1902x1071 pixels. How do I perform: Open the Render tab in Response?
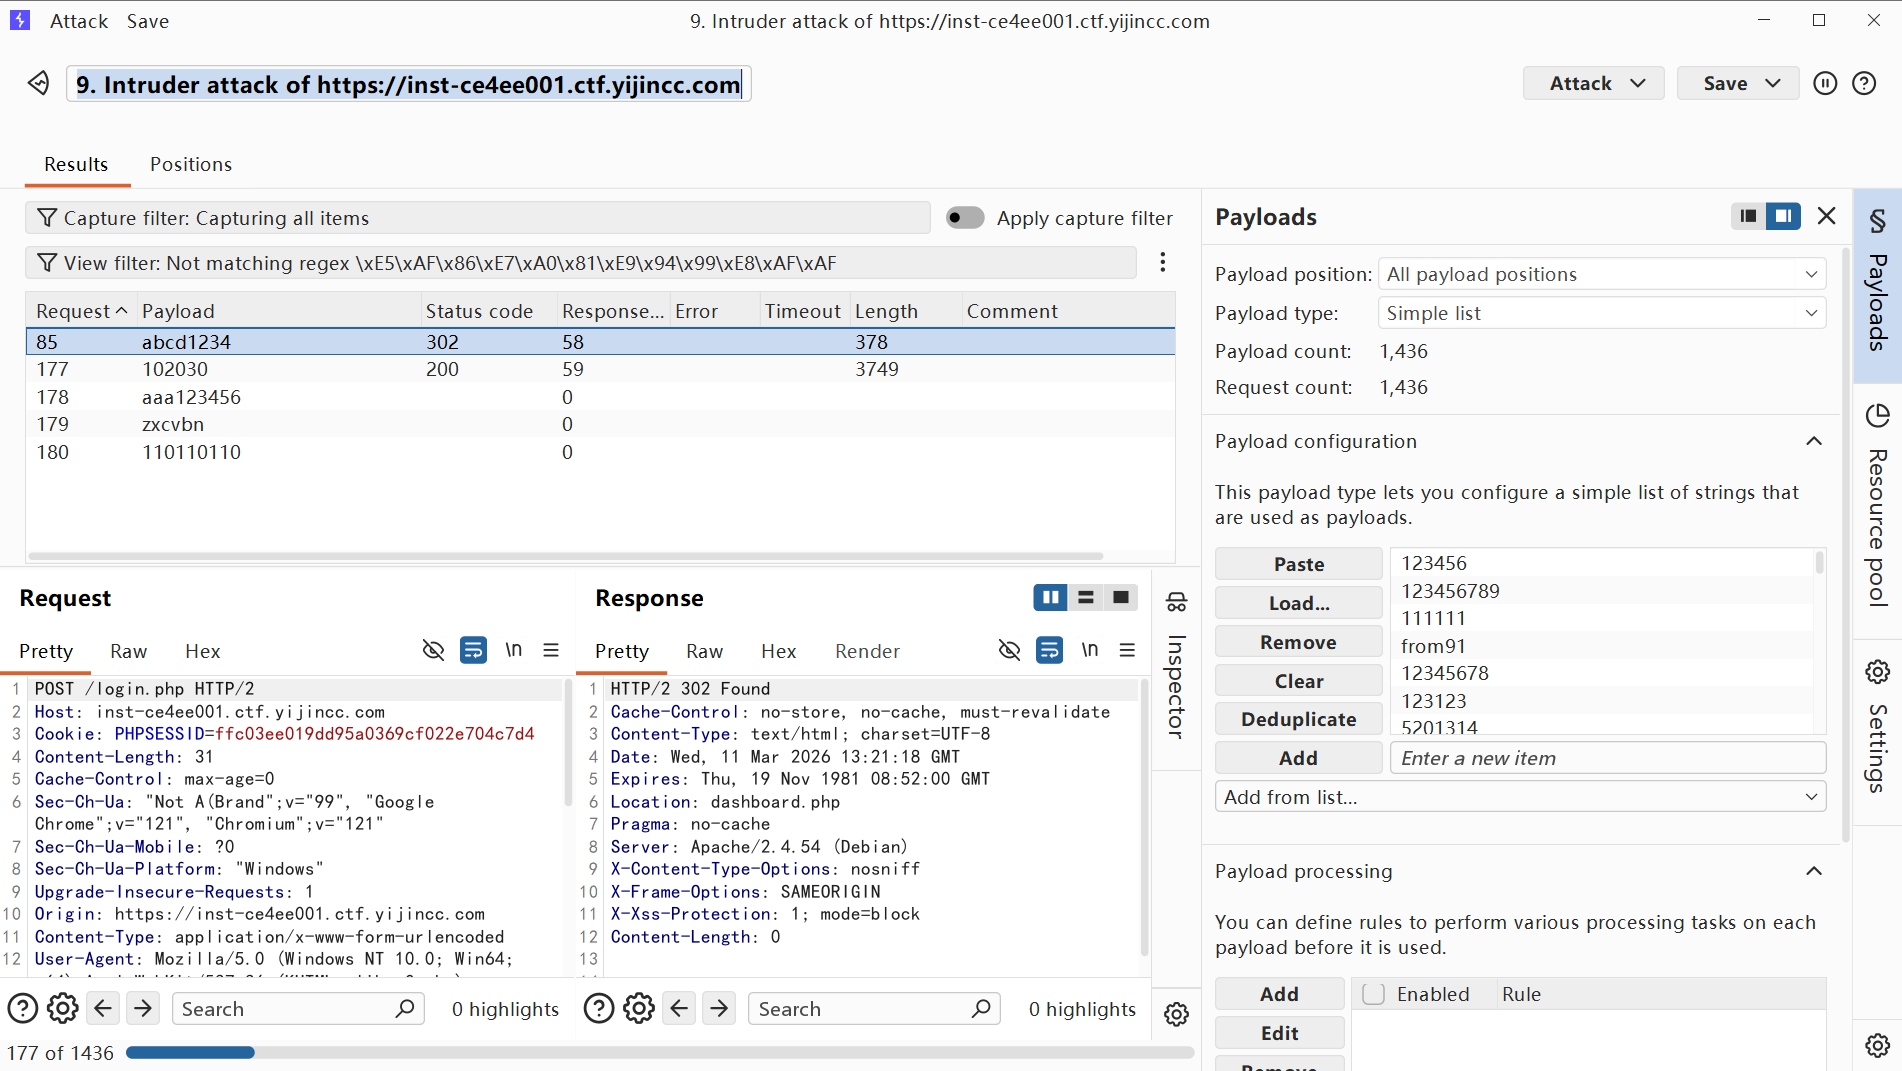point(867,651)
